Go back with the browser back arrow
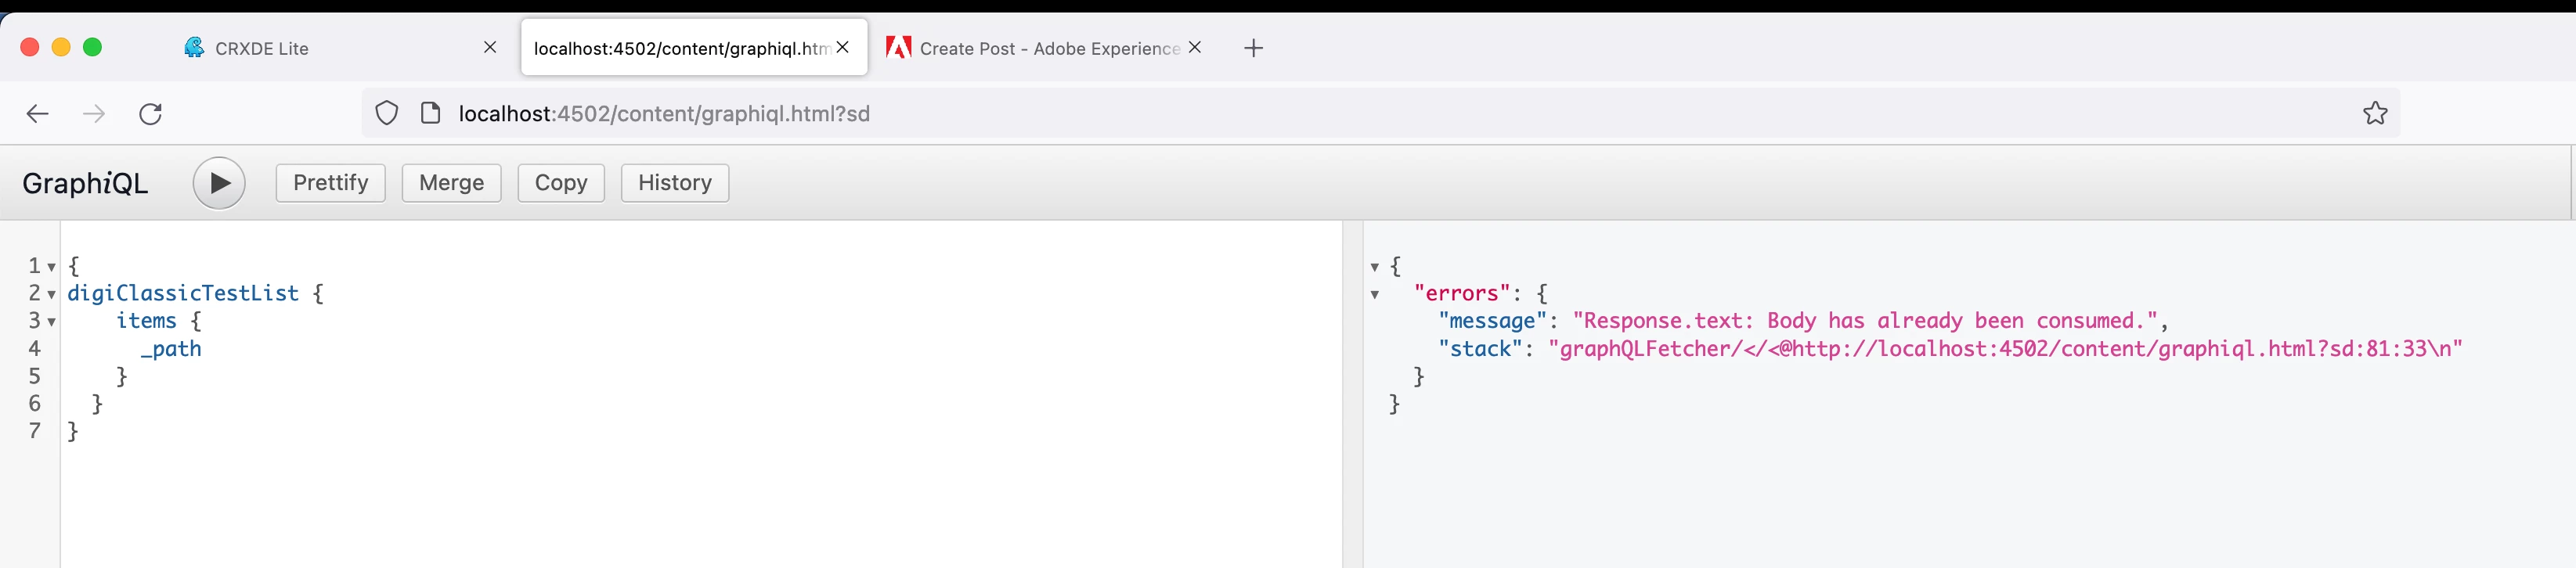This screenshot has width=2576, height=568. pos(38,114)
